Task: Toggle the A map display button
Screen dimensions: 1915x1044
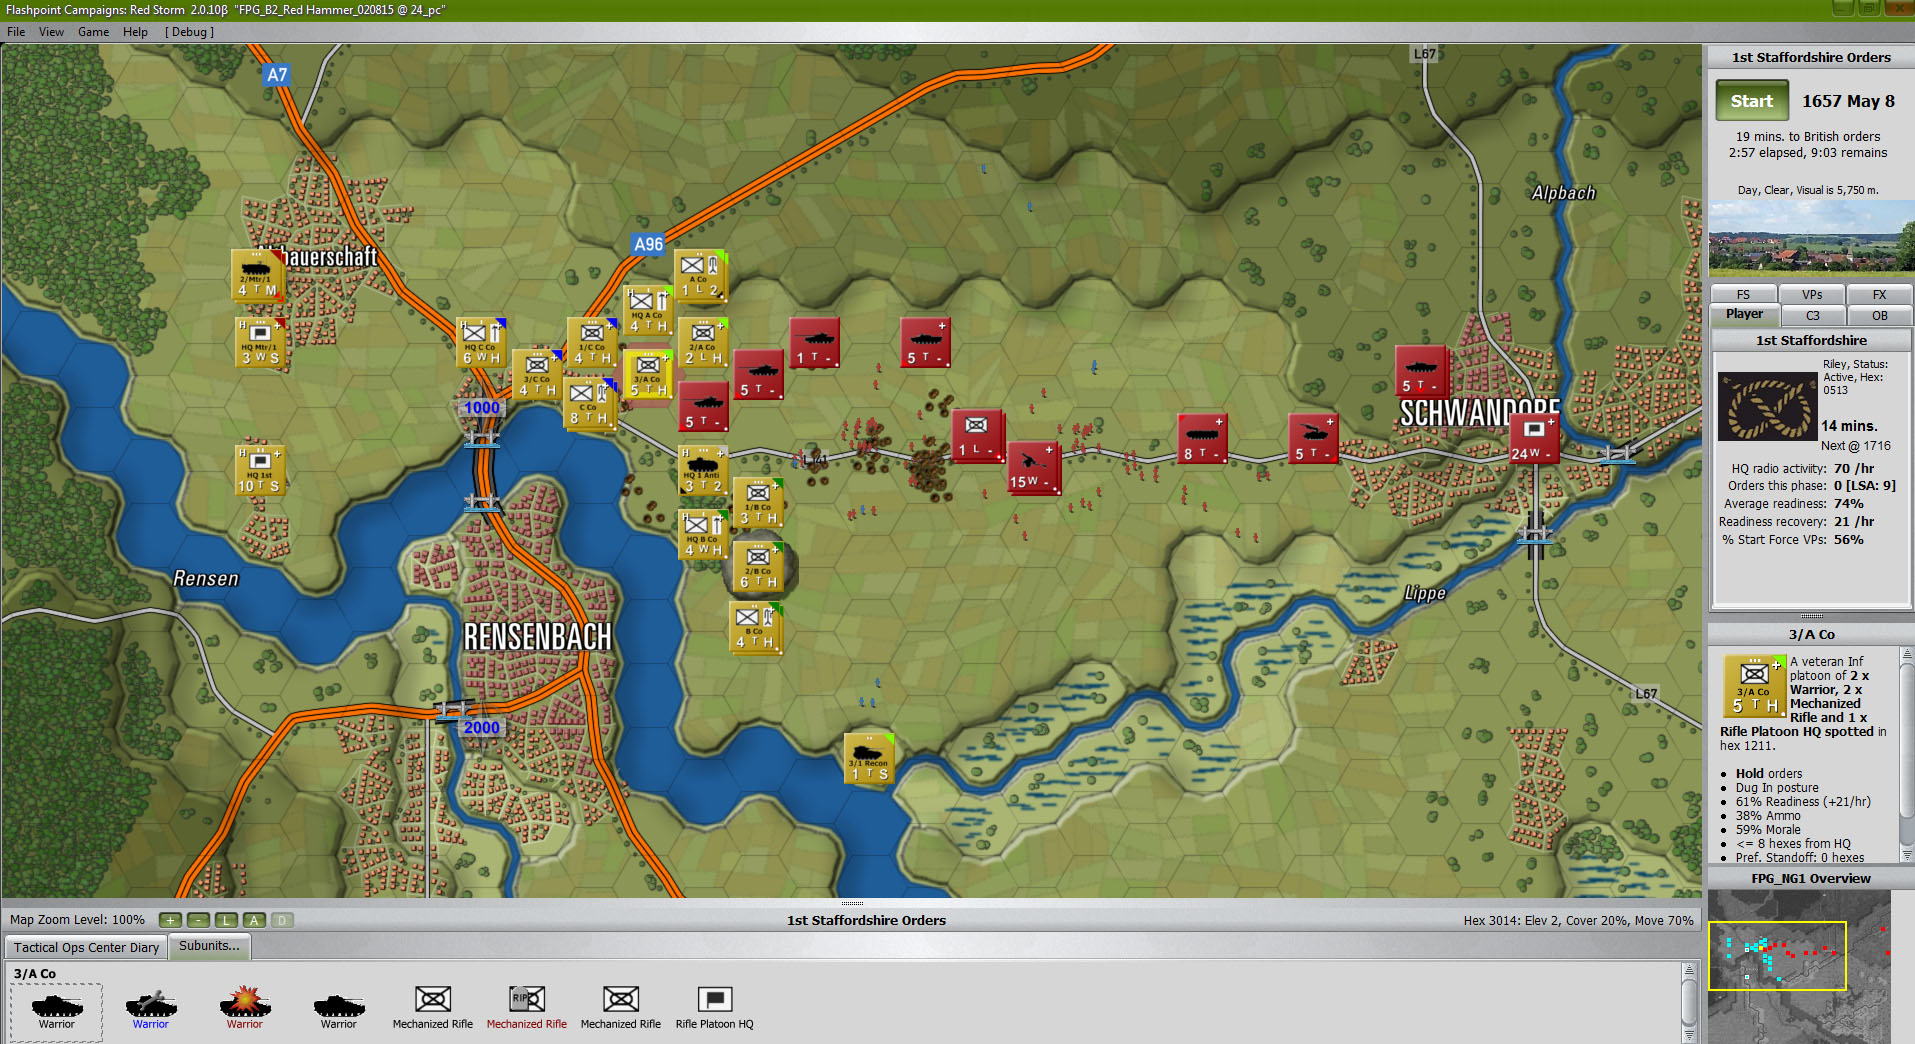Action: (x=253, y=920)
